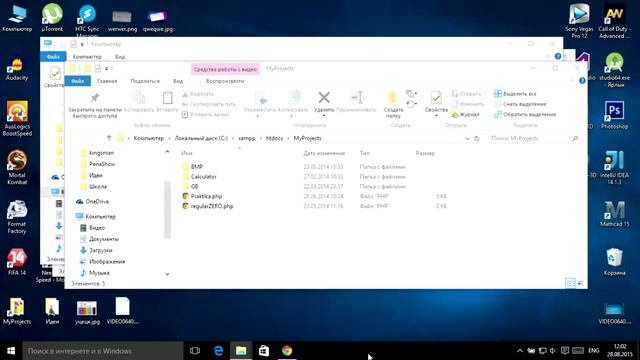Select the werwer.png desktop file
Image resolution: width=640 pixels, height=360 pixels.
pos(122,20)
